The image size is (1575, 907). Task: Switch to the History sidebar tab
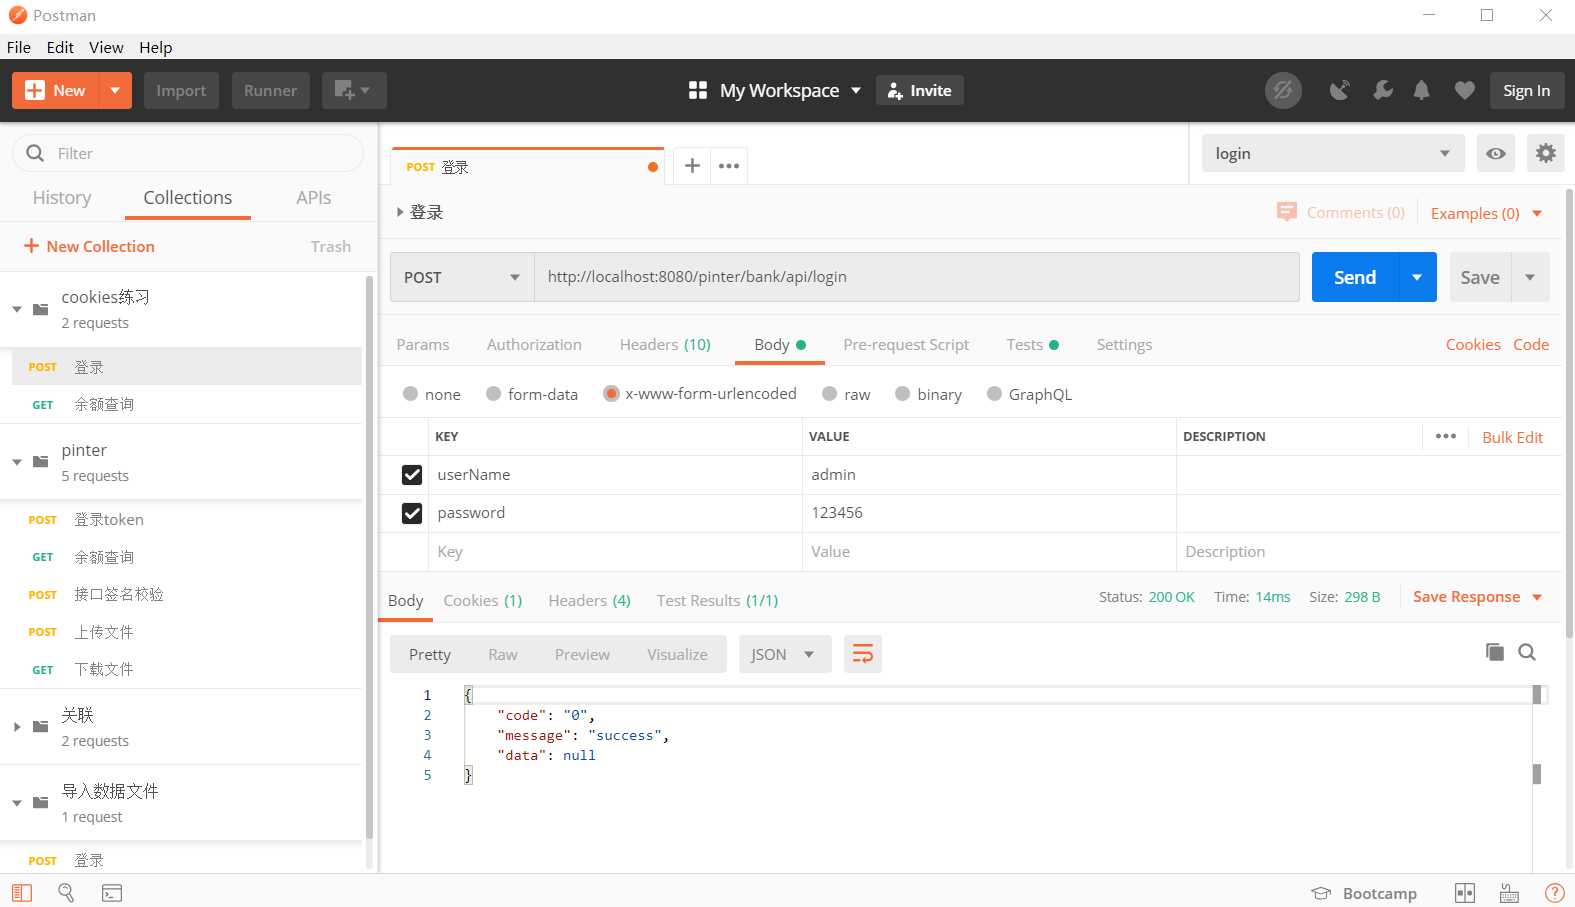62,198
